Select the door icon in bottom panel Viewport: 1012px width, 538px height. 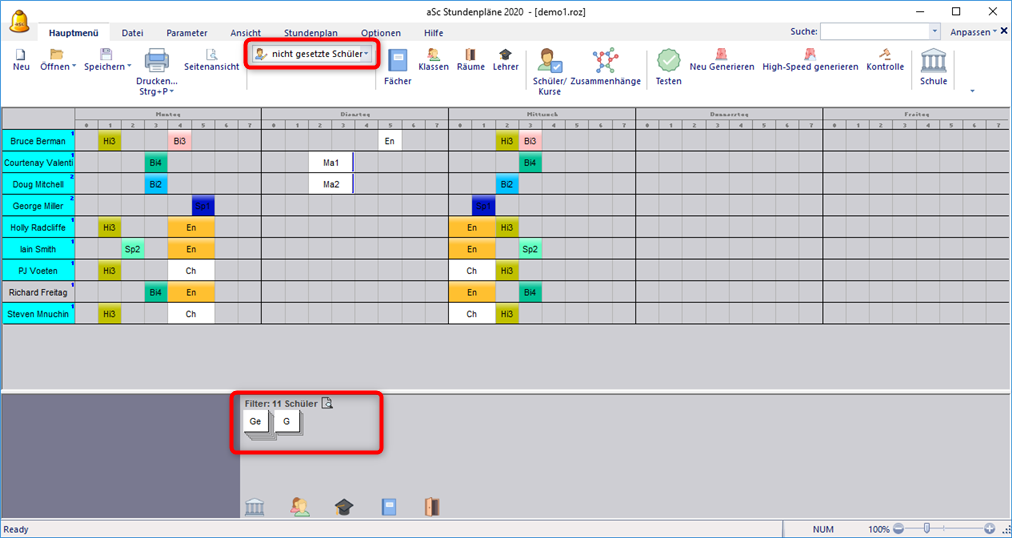[432, 507]
